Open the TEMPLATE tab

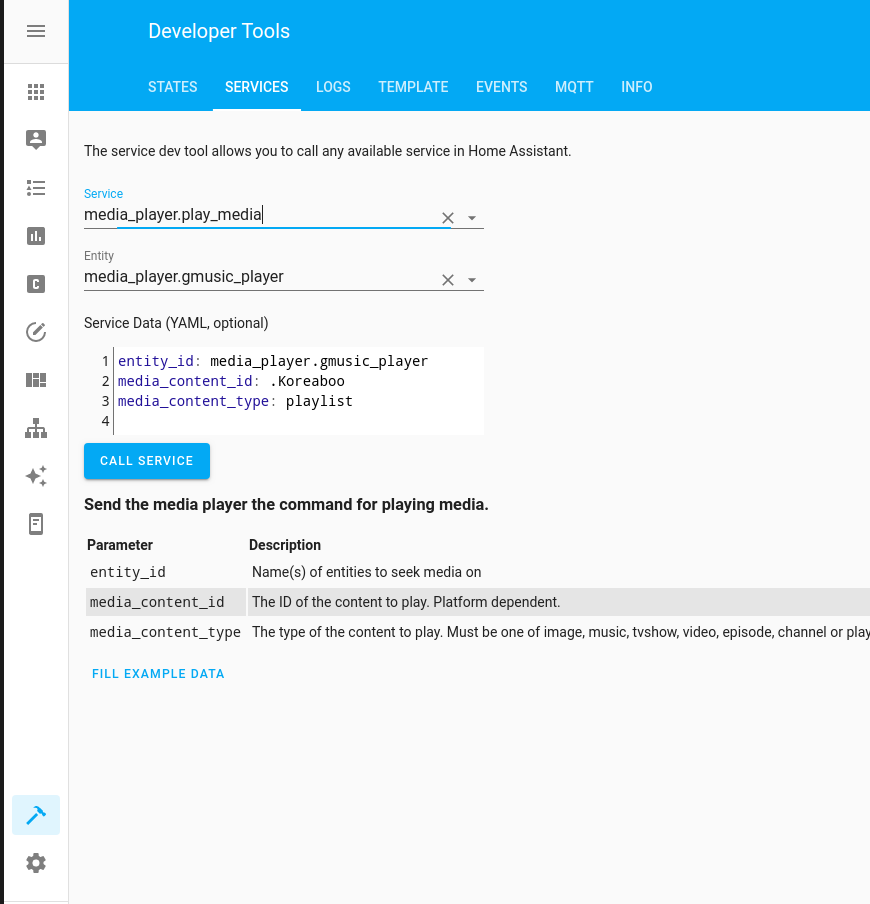click(x=413, y=87)
